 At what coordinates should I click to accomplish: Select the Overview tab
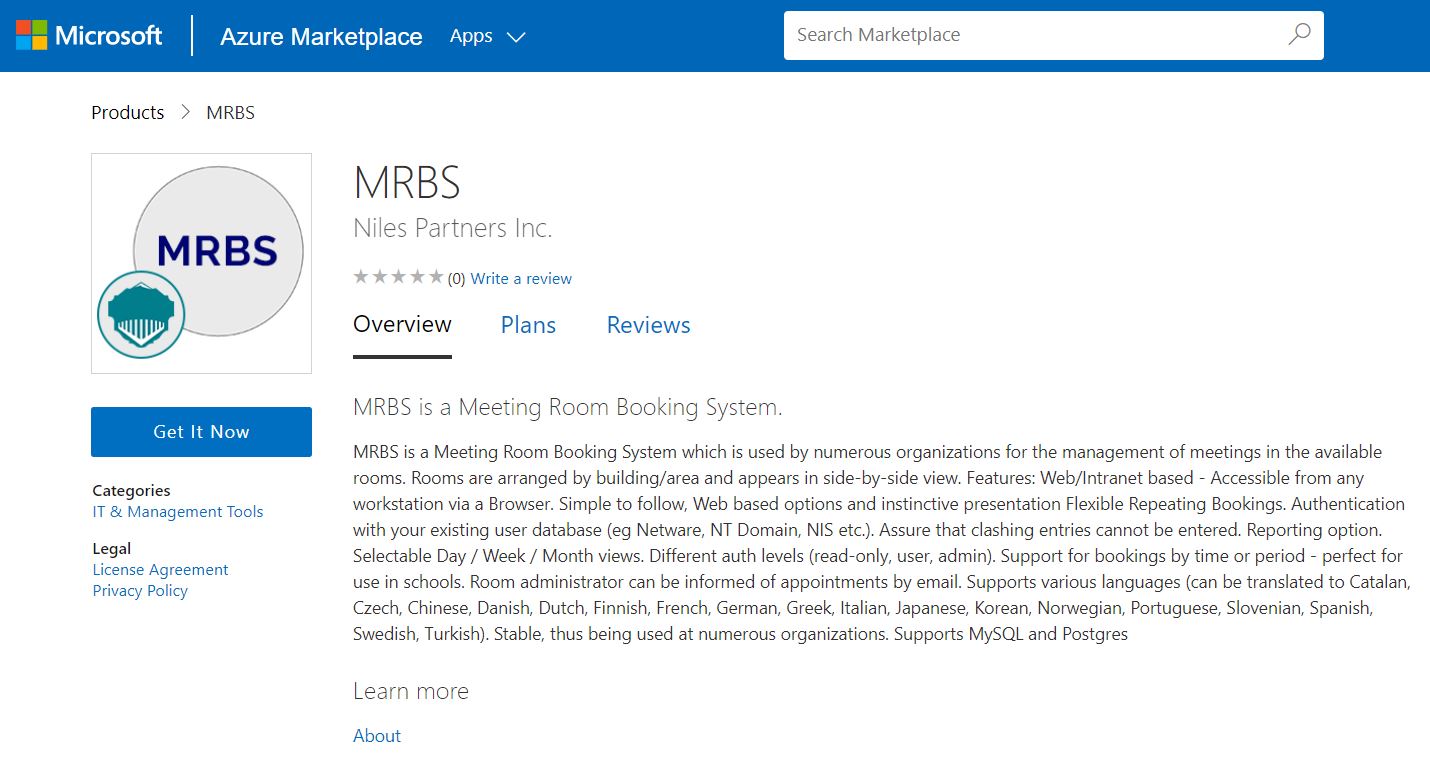tap(402, 325)
